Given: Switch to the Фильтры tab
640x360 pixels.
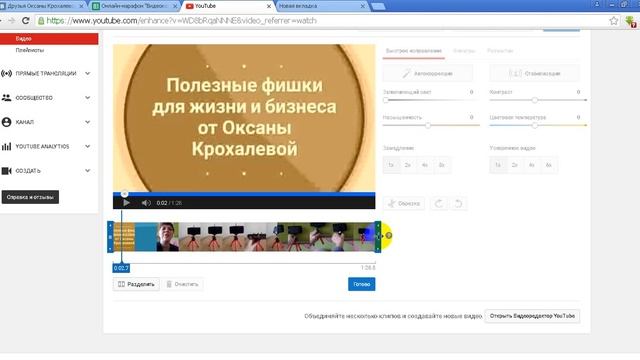Looking at the screenshot, I should point(464,51).
